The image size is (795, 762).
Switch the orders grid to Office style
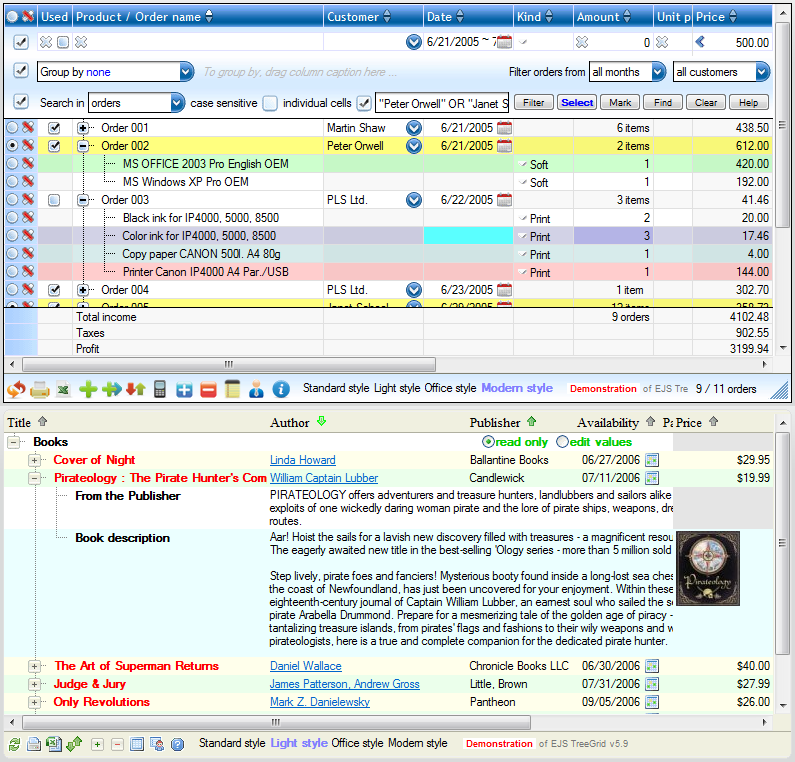pyautogui.click(x=450, y=388)
